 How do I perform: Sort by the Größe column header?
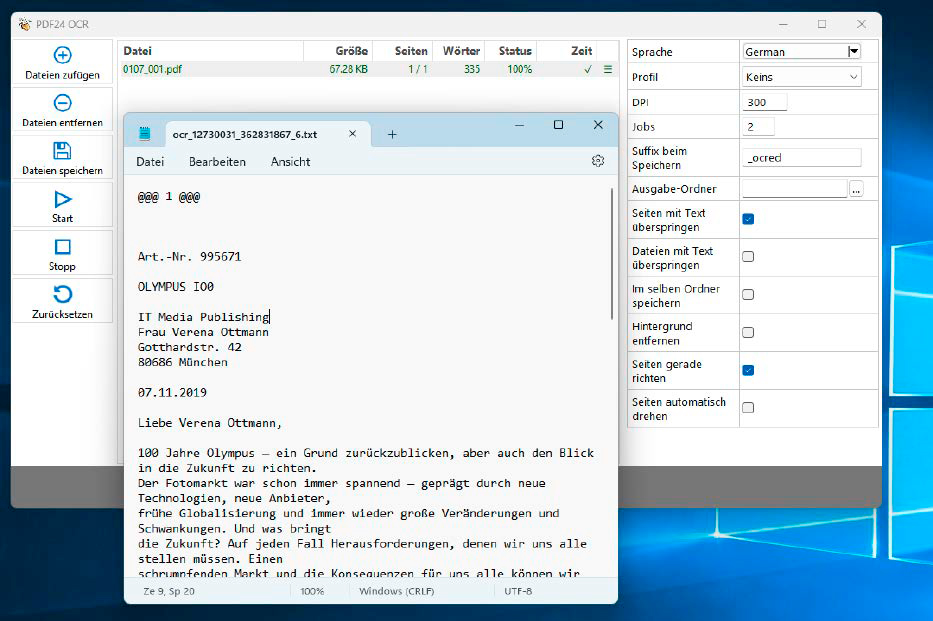[338, 51]
